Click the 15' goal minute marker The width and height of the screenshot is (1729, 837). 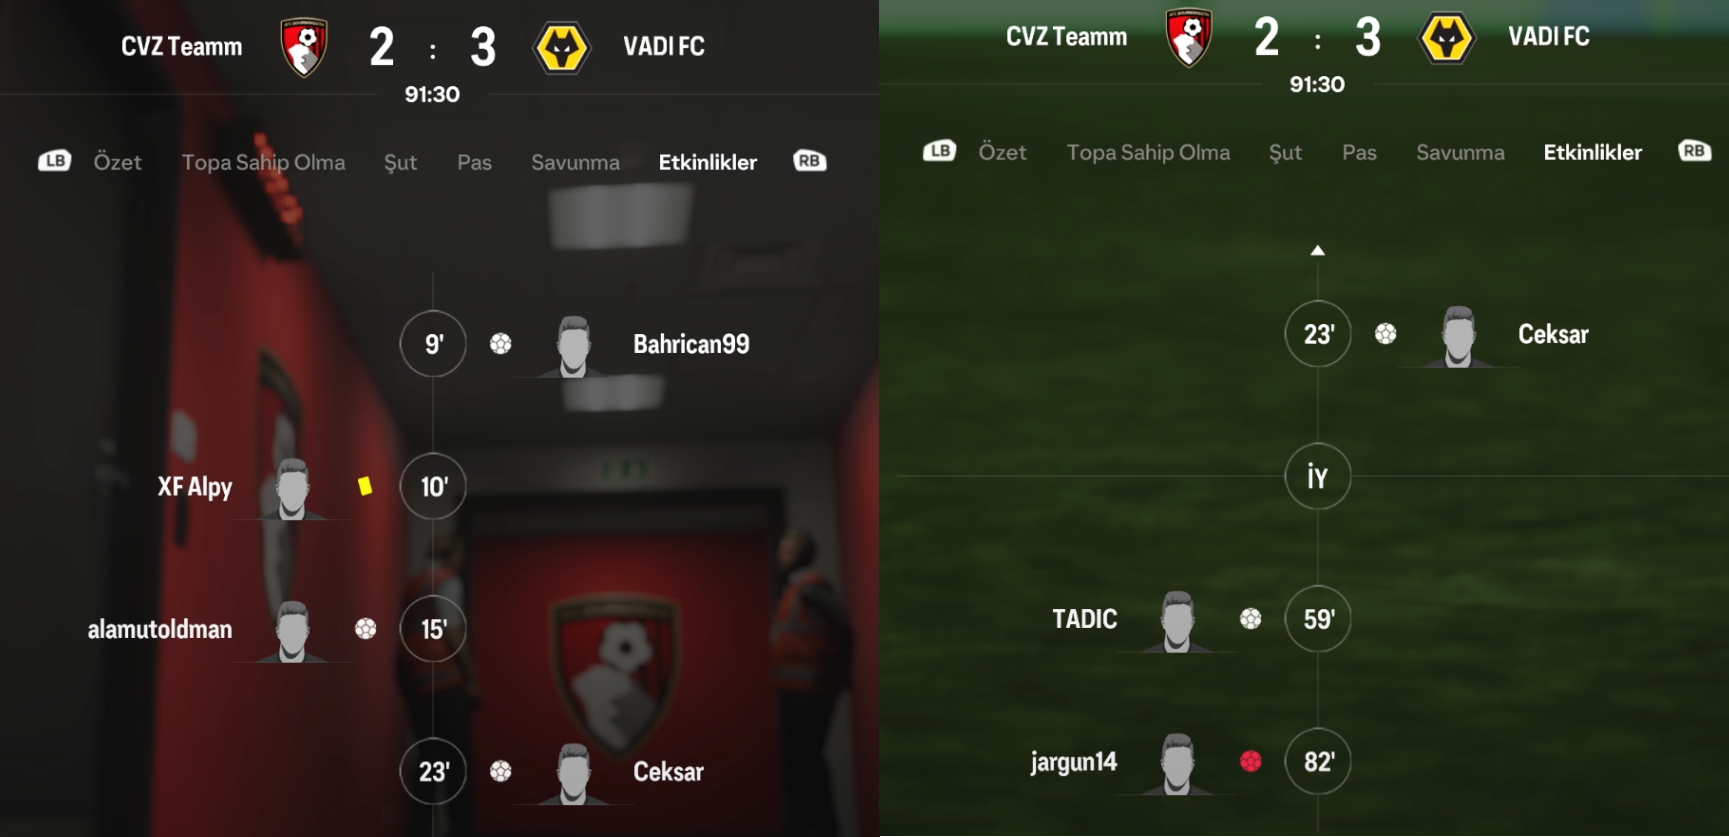[x=433, y=629]
